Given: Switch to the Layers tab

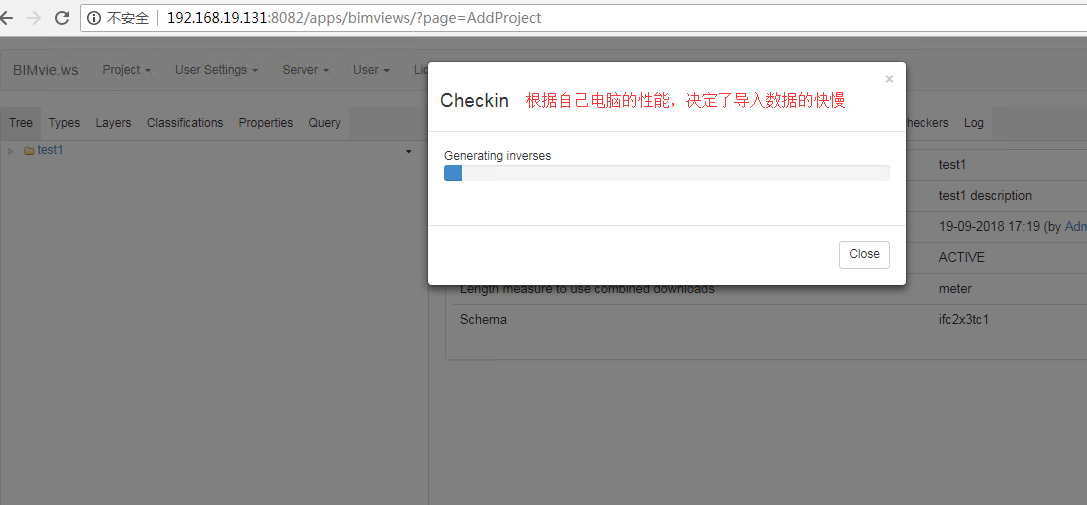Looking at the screenshot, I should (x=113, y=123).
